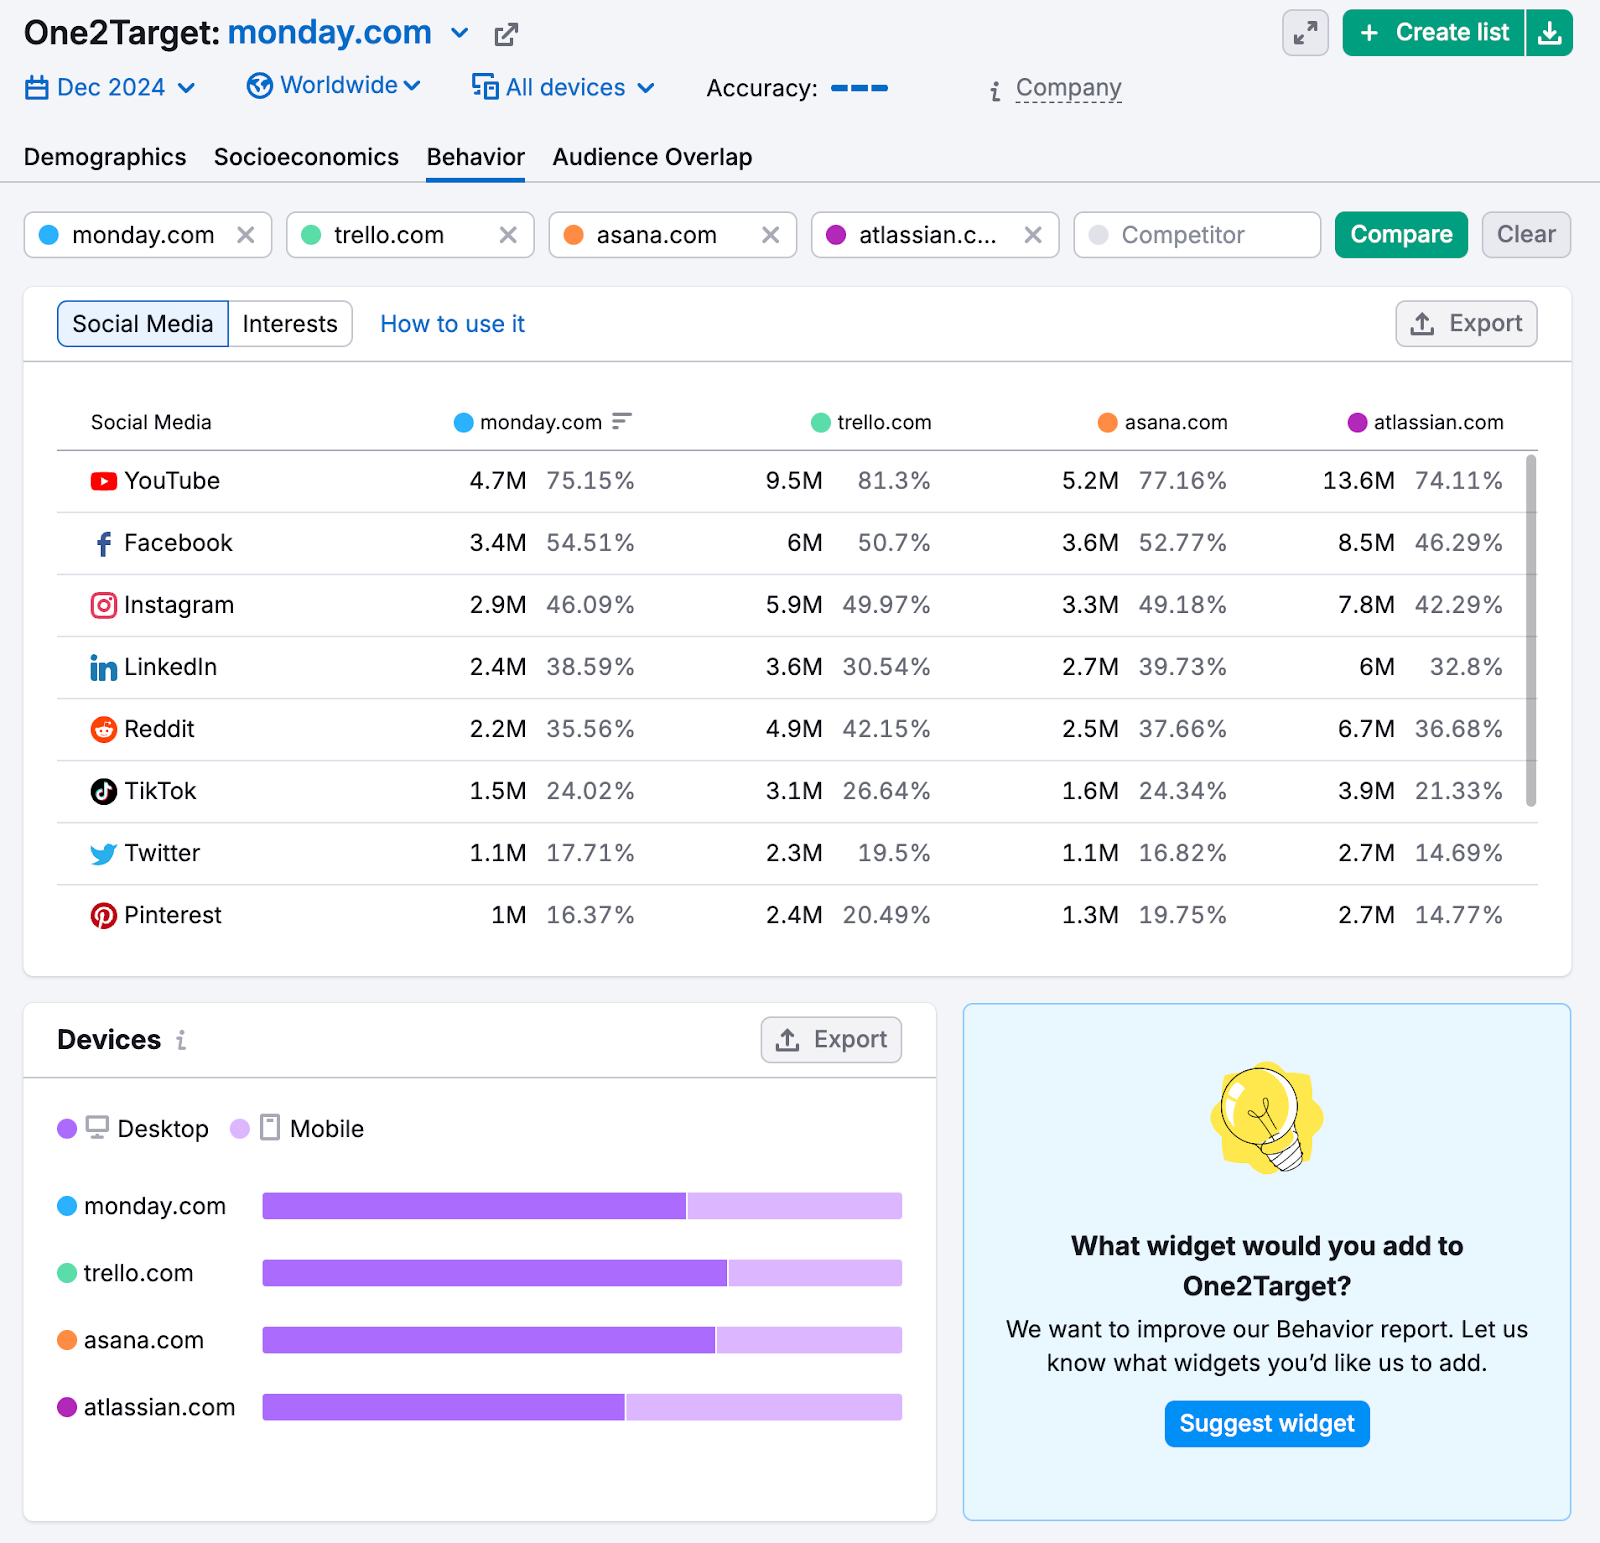
Task: Select the Behavior tab
Action: [x=475, y=157]
